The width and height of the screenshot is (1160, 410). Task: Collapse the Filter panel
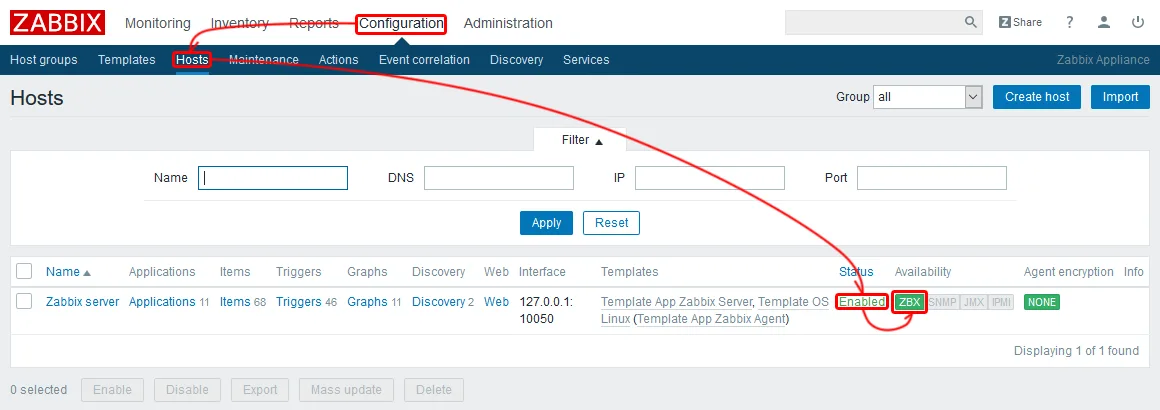(x=582, y=140)
